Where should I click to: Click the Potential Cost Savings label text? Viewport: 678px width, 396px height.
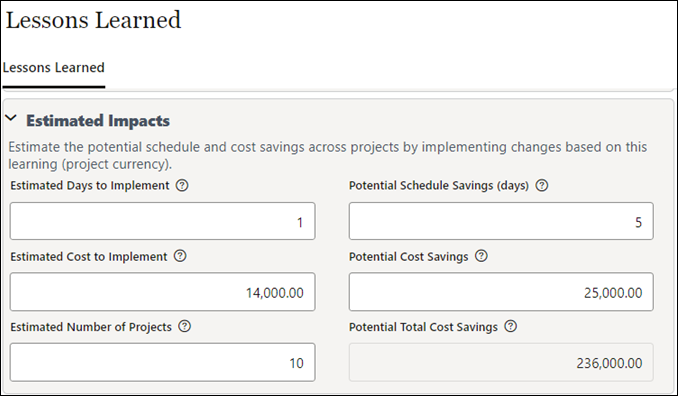coord(409,256)
